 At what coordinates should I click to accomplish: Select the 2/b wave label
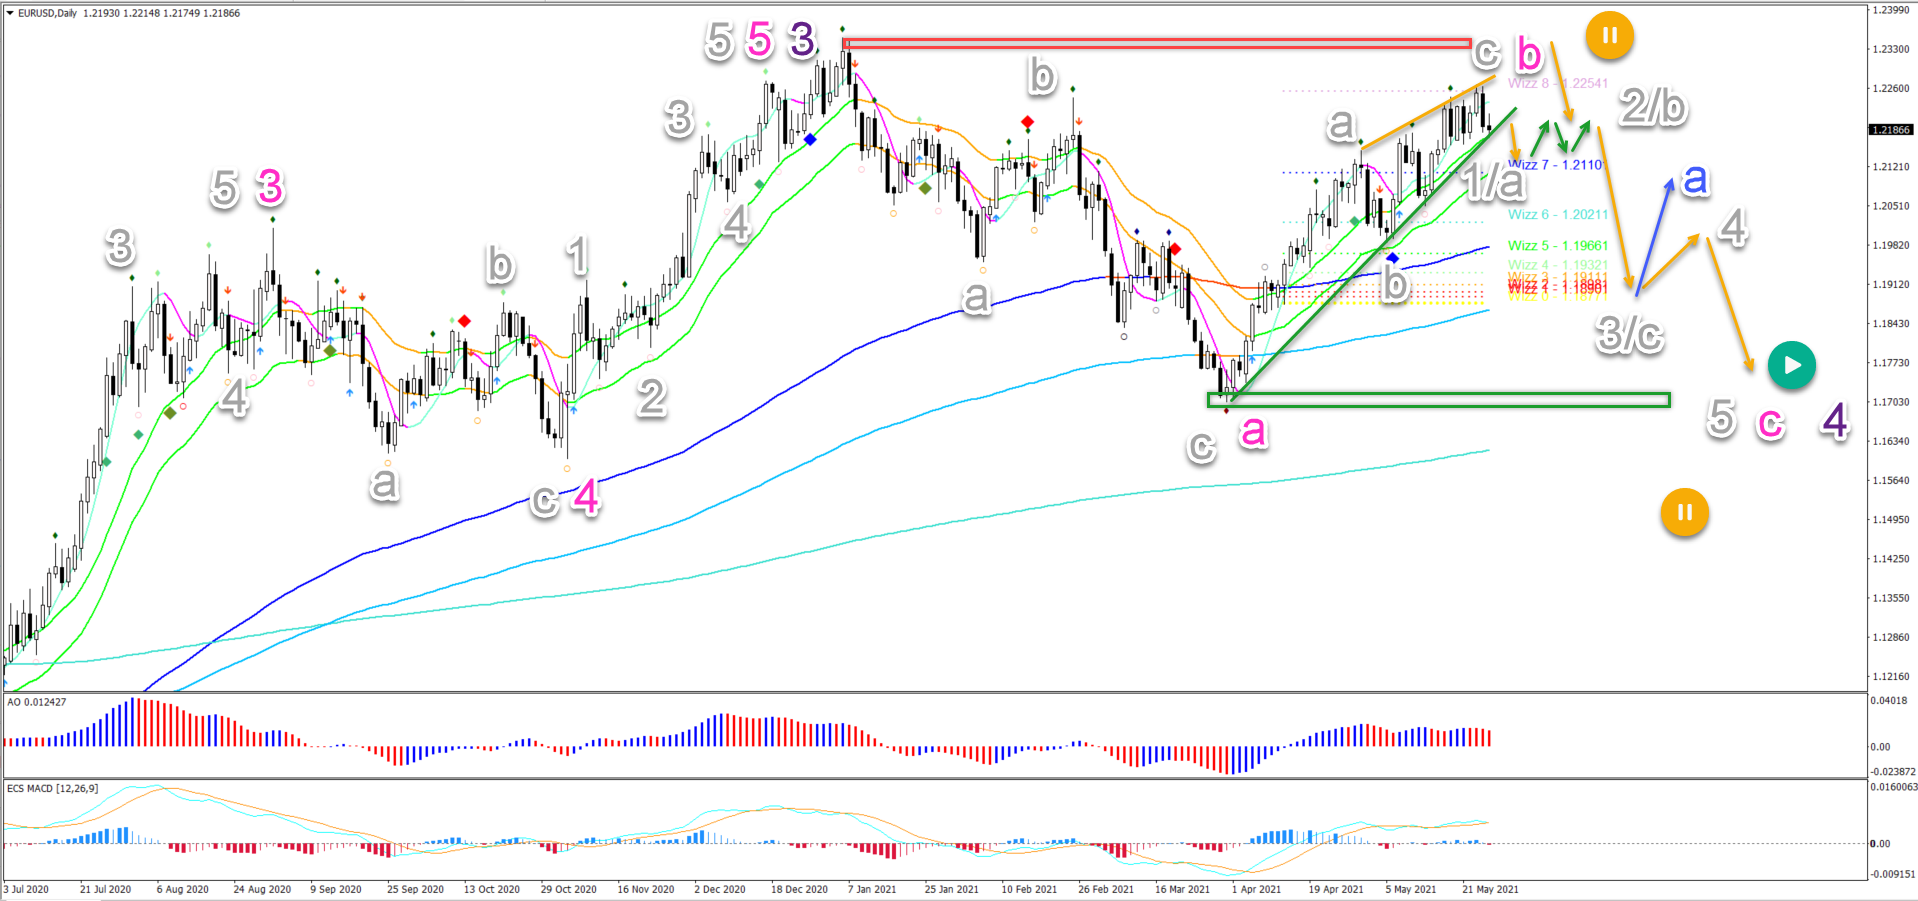click(x=1654, y=106)
